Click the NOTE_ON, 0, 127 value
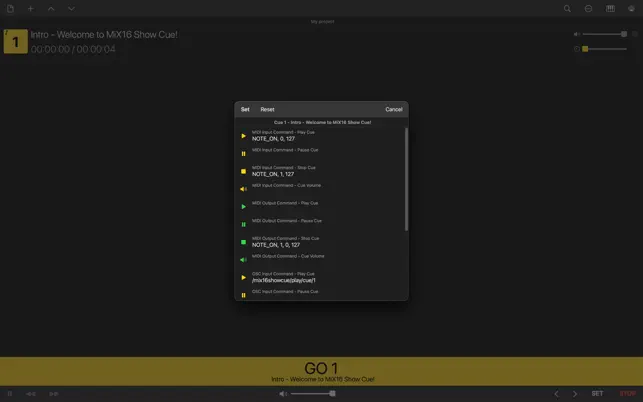 [273, 139]
